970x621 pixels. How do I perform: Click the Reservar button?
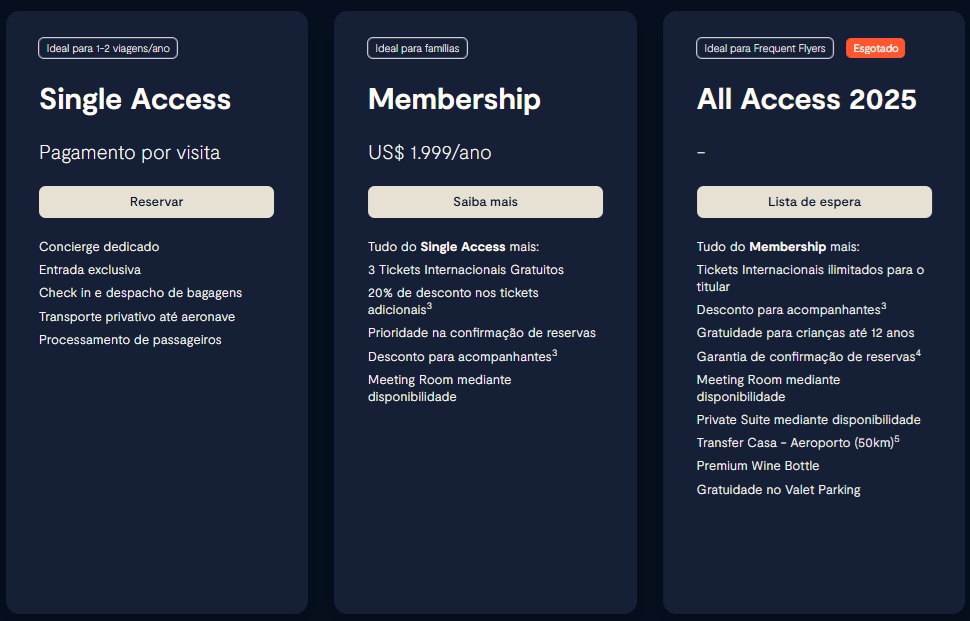coord(156,202)
